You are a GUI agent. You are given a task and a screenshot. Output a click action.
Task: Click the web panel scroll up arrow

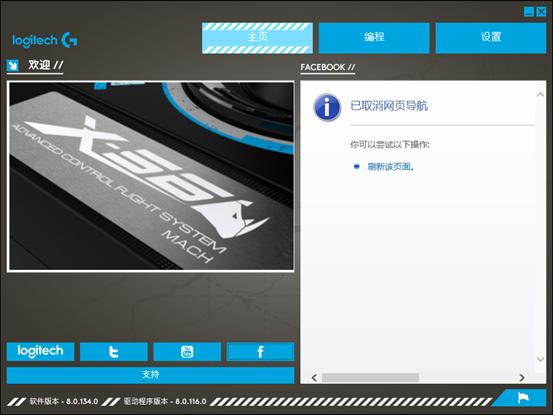tap(540, 94)
